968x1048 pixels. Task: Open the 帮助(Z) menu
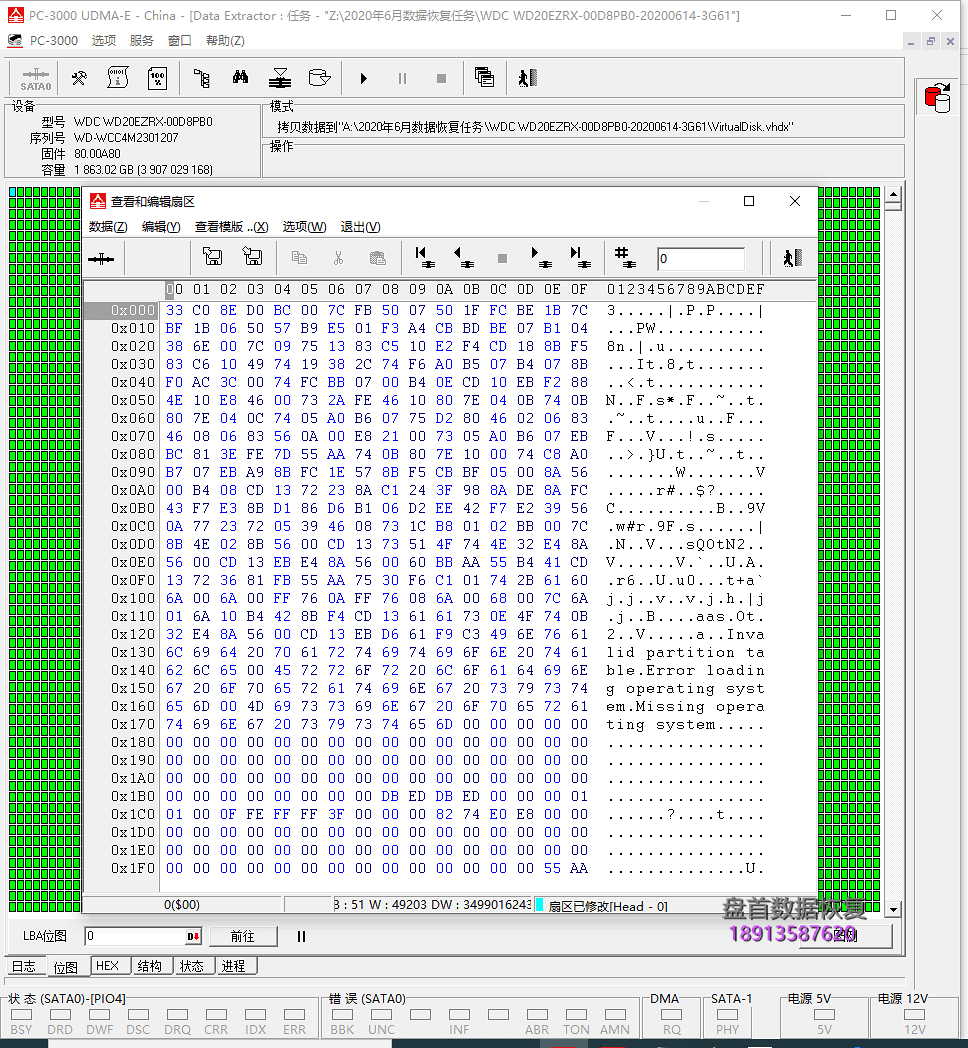click(225, 41)
